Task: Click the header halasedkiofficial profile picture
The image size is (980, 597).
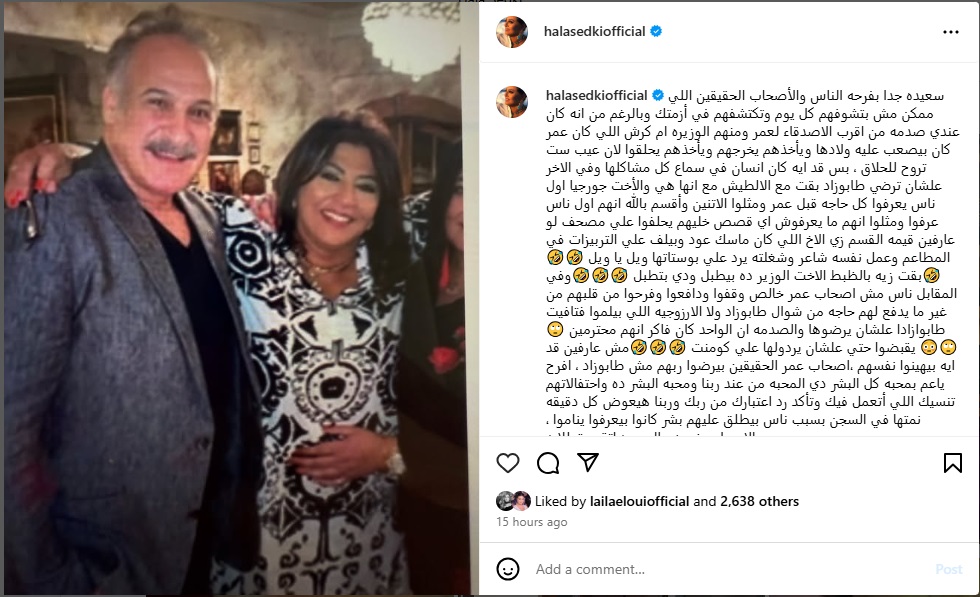Action: tap(512, 31)
